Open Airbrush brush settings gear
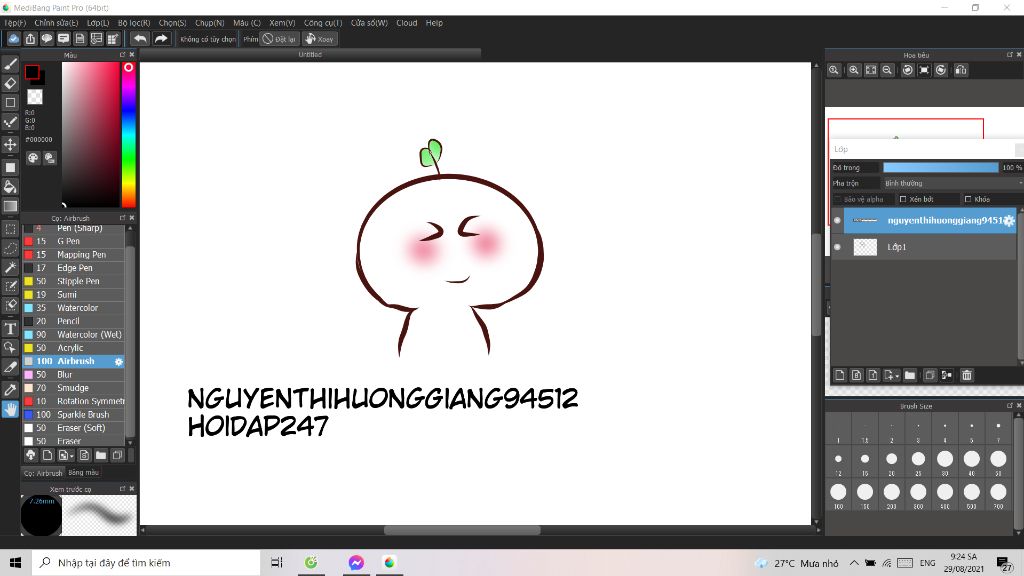 click(119, 362)
